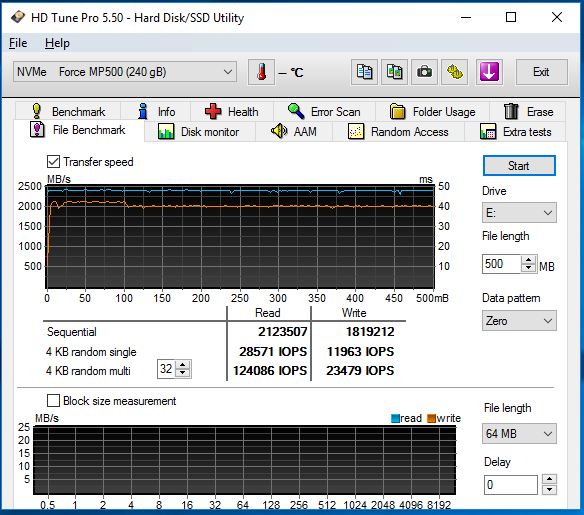This screenshot has width=584, height=515.
Task: Increase the 4 KB random multi stepper
Action: coord(182,365)
